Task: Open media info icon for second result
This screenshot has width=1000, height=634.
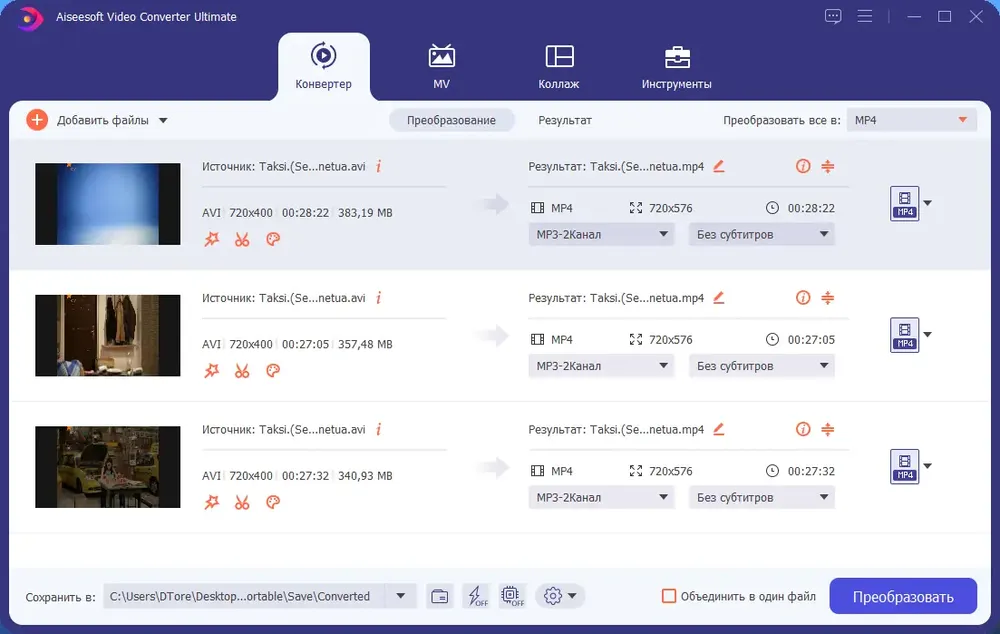Action: (x=803, y=298)
